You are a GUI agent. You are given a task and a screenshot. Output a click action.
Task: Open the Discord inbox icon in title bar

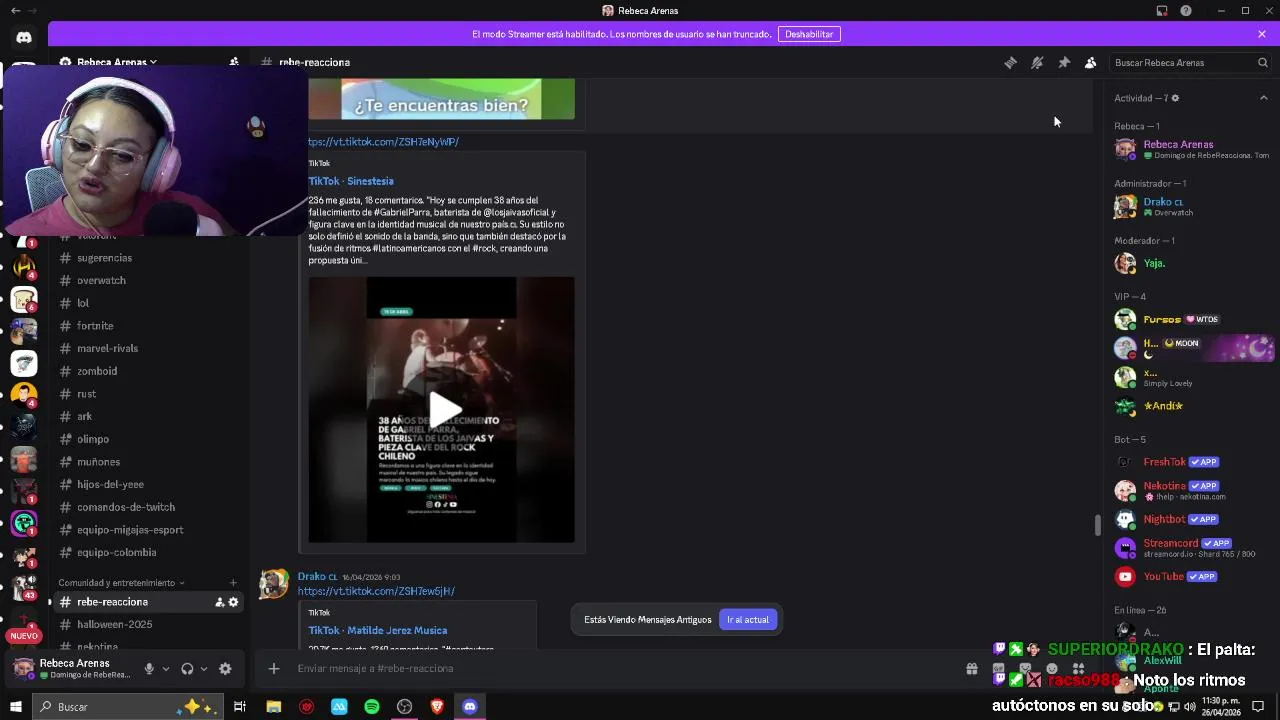pos(1162,11)
